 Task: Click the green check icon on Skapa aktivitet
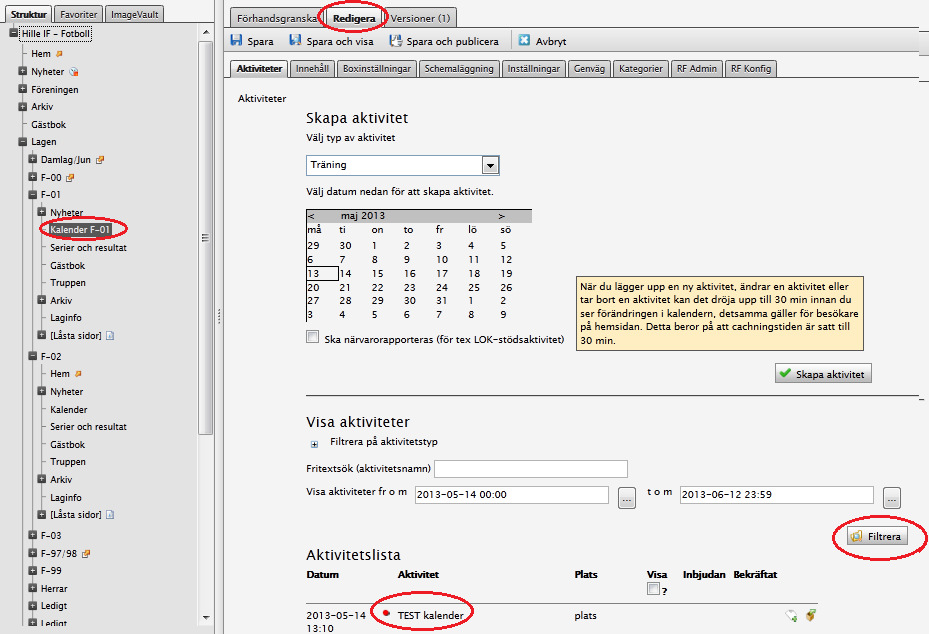coord(785,373)
